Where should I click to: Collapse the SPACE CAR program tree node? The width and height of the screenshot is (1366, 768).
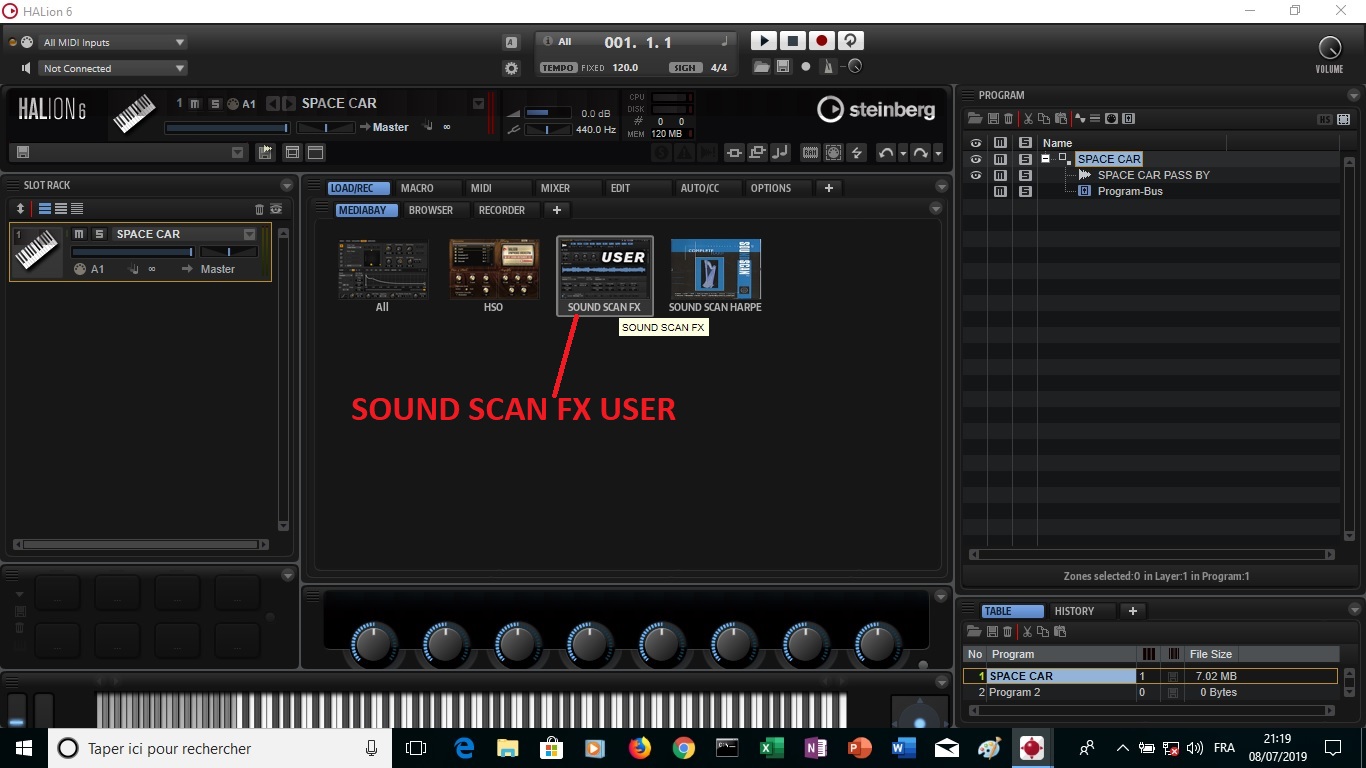1045,159
